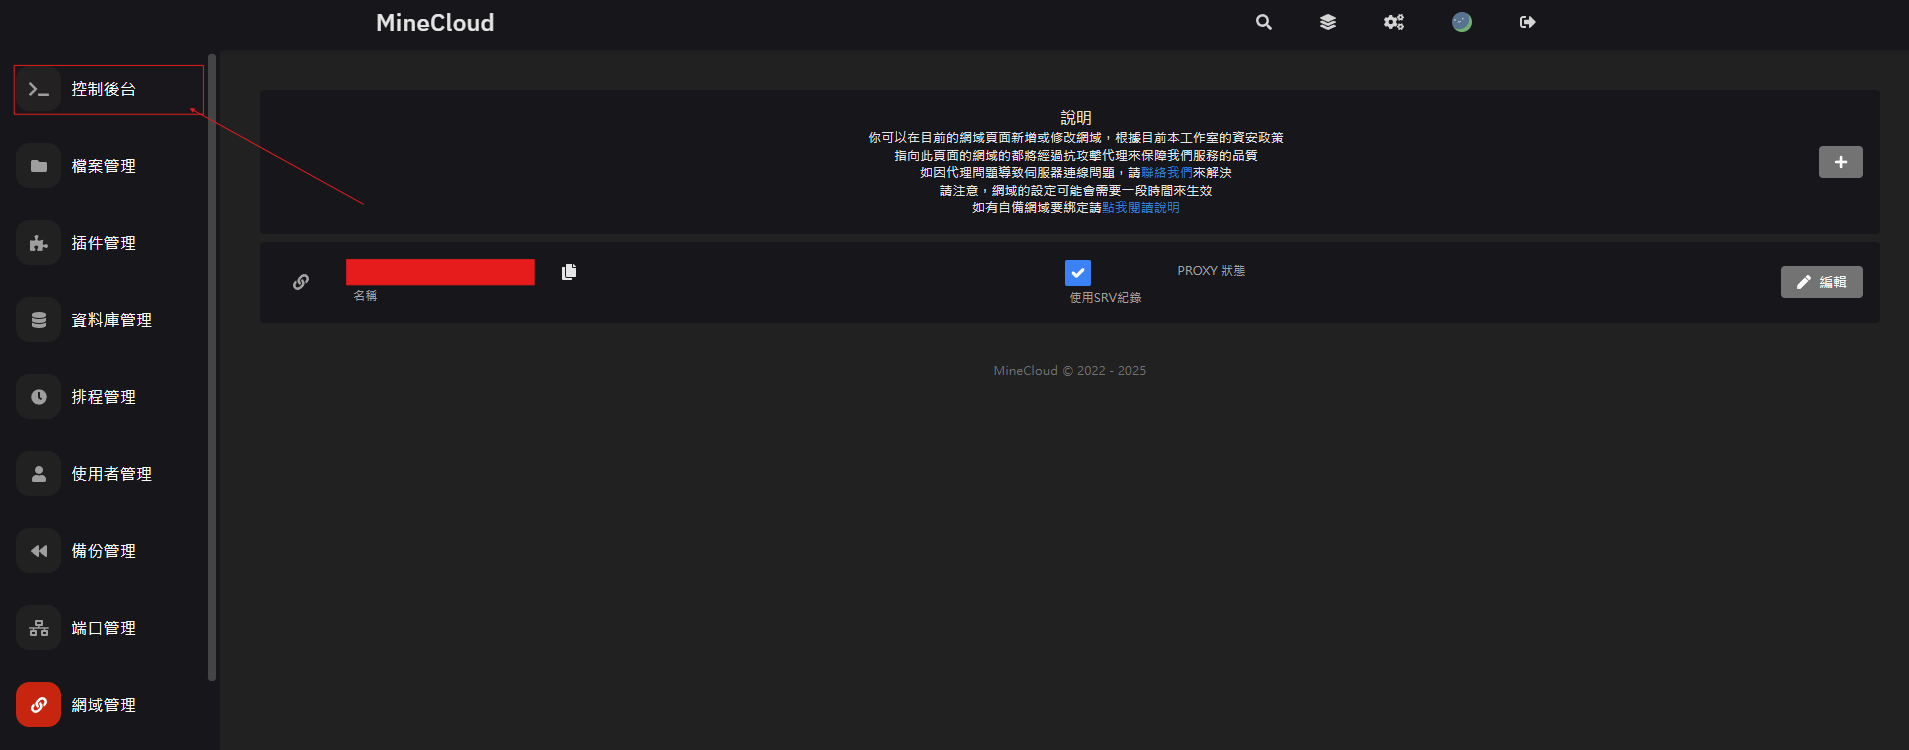Click the user avatar in header

tap(1462, 22)
